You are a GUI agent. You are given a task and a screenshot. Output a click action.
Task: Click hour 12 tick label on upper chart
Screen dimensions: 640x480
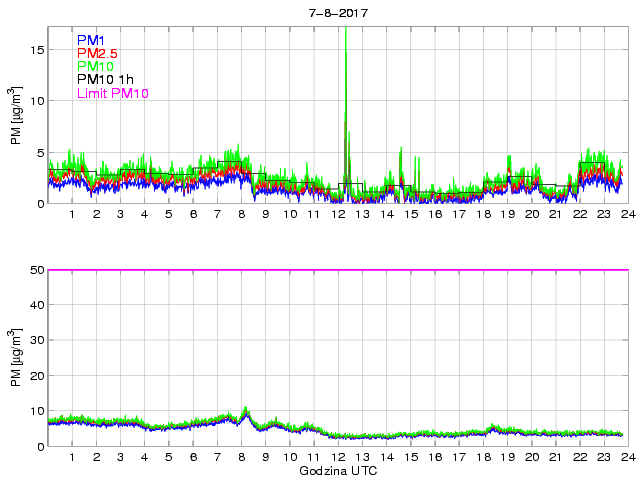point(338,215)
